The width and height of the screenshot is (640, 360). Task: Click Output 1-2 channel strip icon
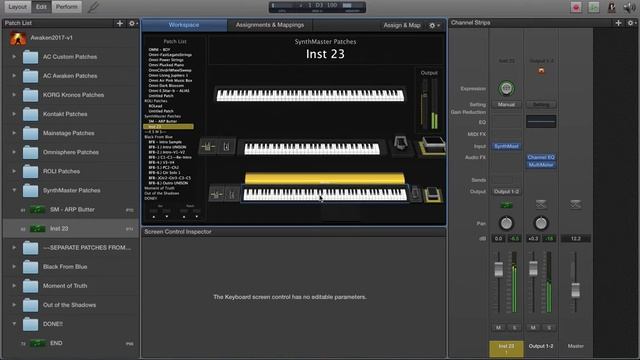(x=541, y=204)
